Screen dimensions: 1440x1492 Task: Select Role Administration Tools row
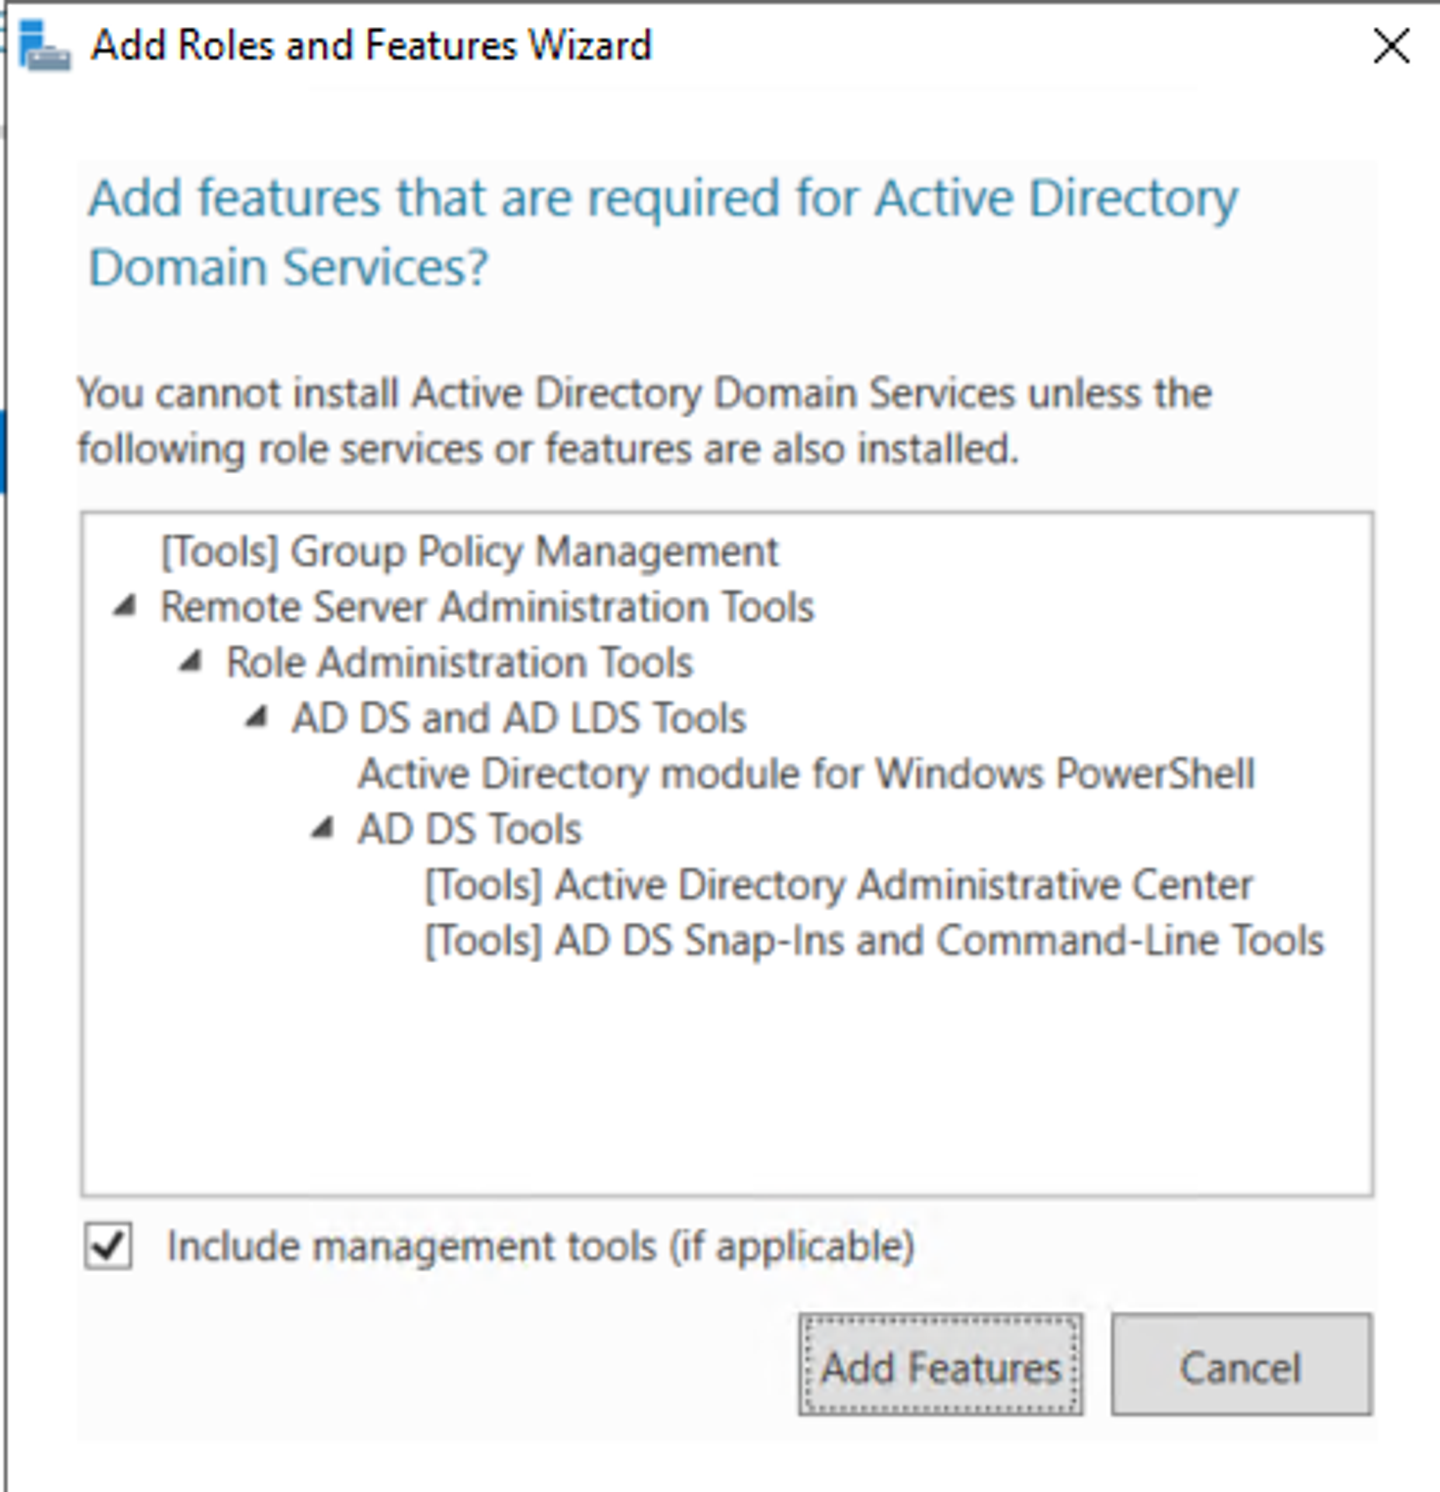pos(459,663)
